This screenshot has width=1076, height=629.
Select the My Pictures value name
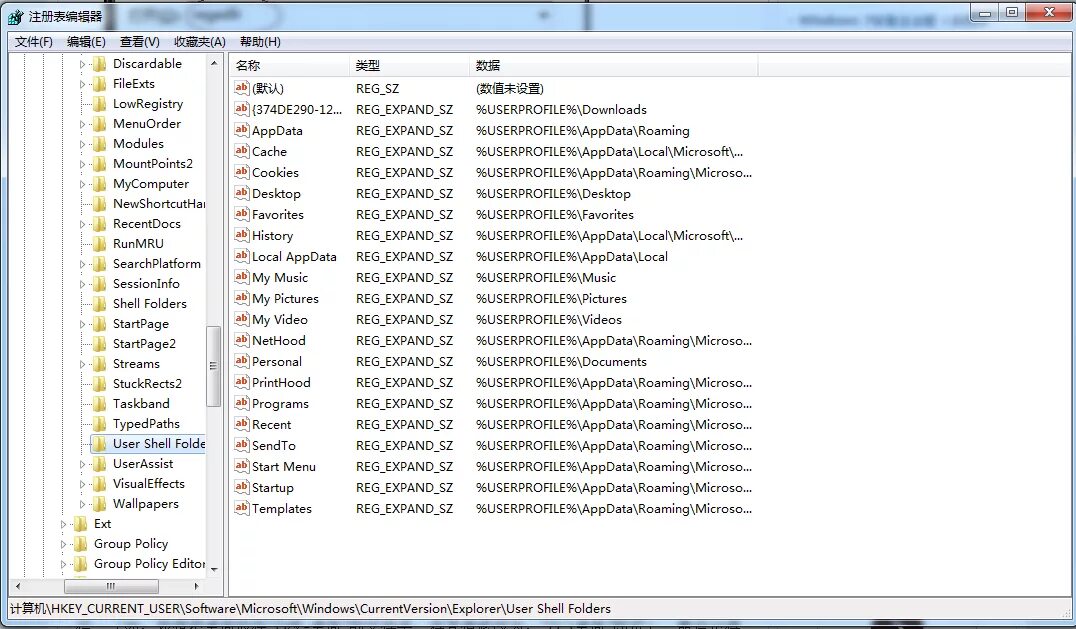(285, 298)
